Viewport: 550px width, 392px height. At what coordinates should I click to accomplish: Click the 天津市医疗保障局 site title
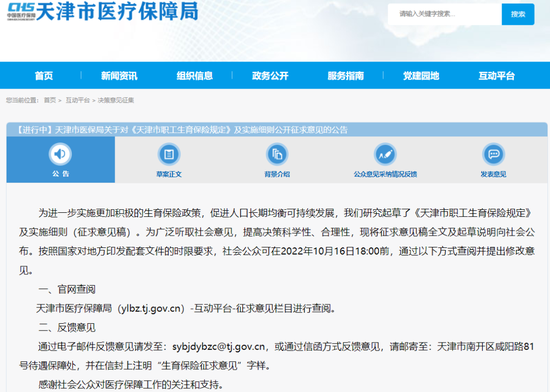(x=118, y=11)
